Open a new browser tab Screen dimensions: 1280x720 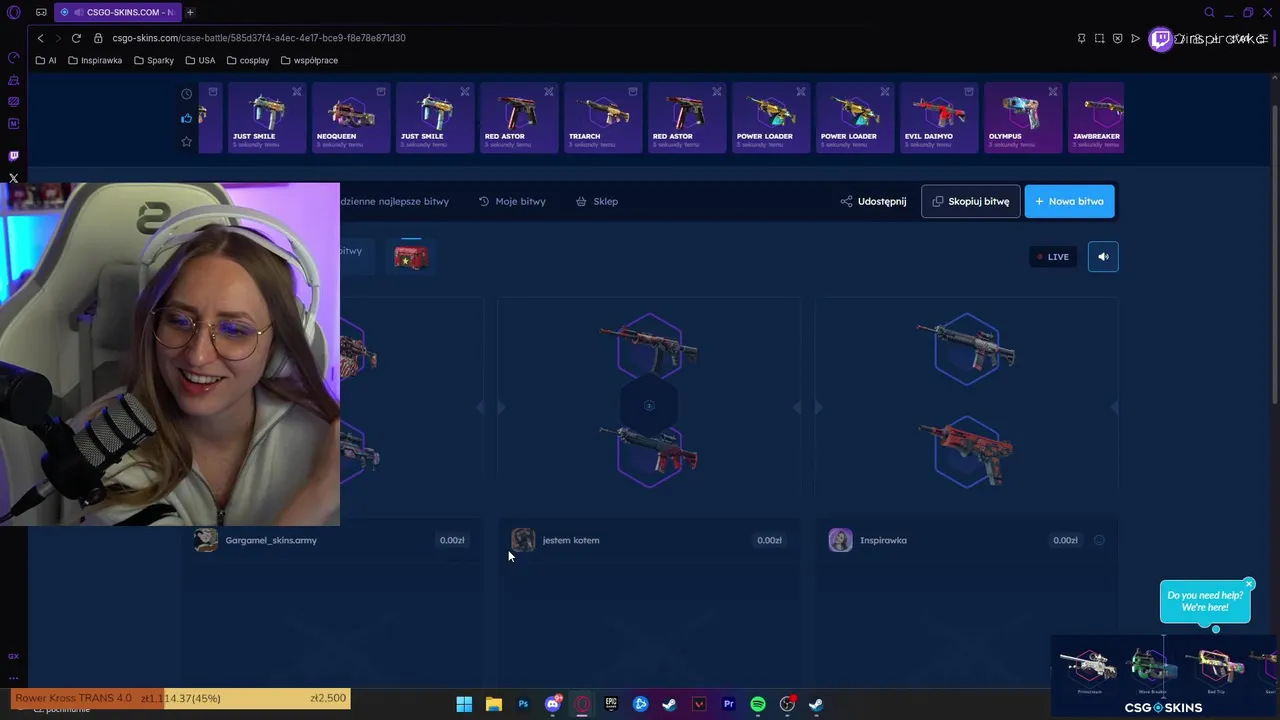coord(190,12)
